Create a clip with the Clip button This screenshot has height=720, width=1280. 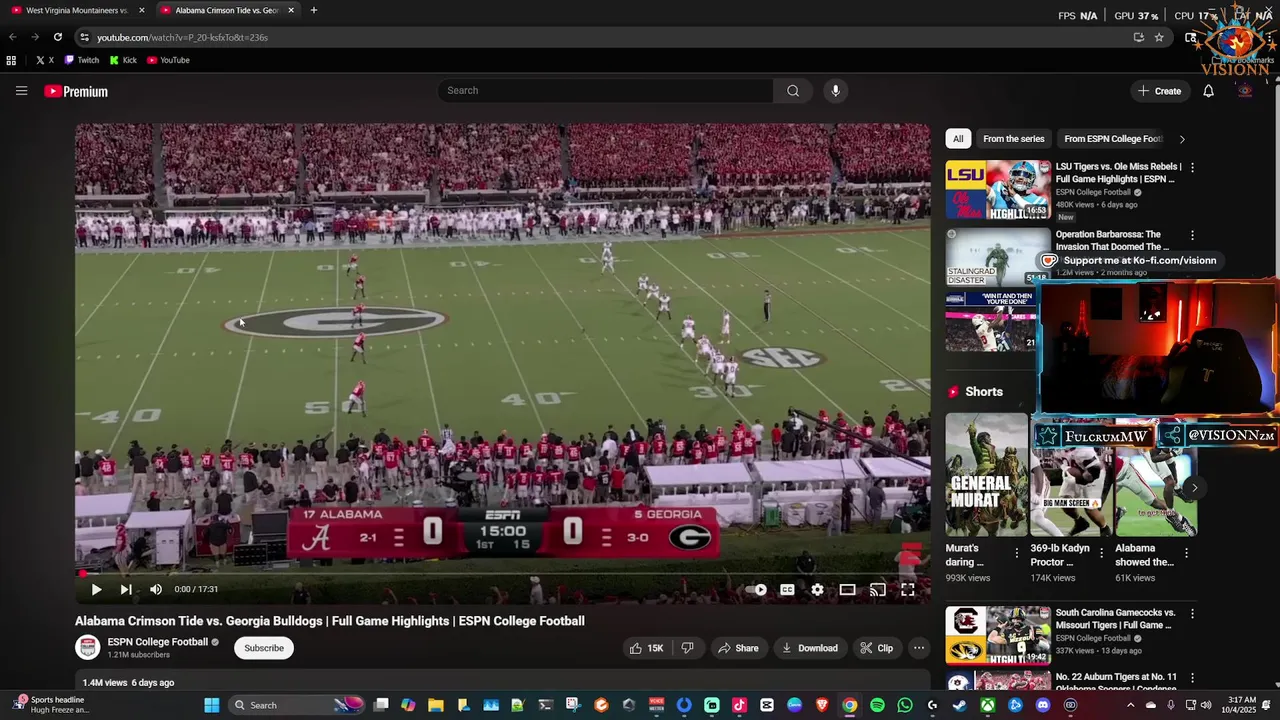(x=876, y=648)
